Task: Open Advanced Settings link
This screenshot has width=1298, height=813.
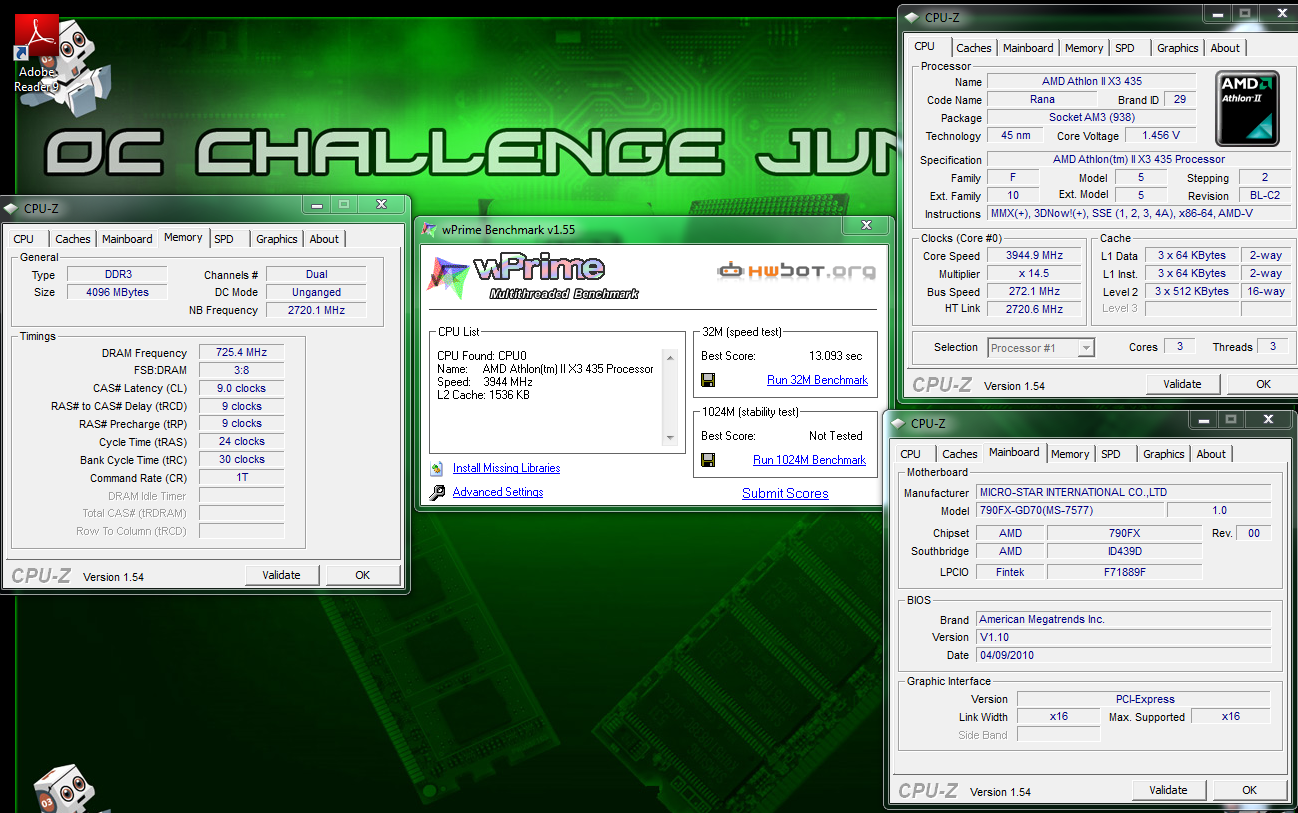Action: coord(498,492)
